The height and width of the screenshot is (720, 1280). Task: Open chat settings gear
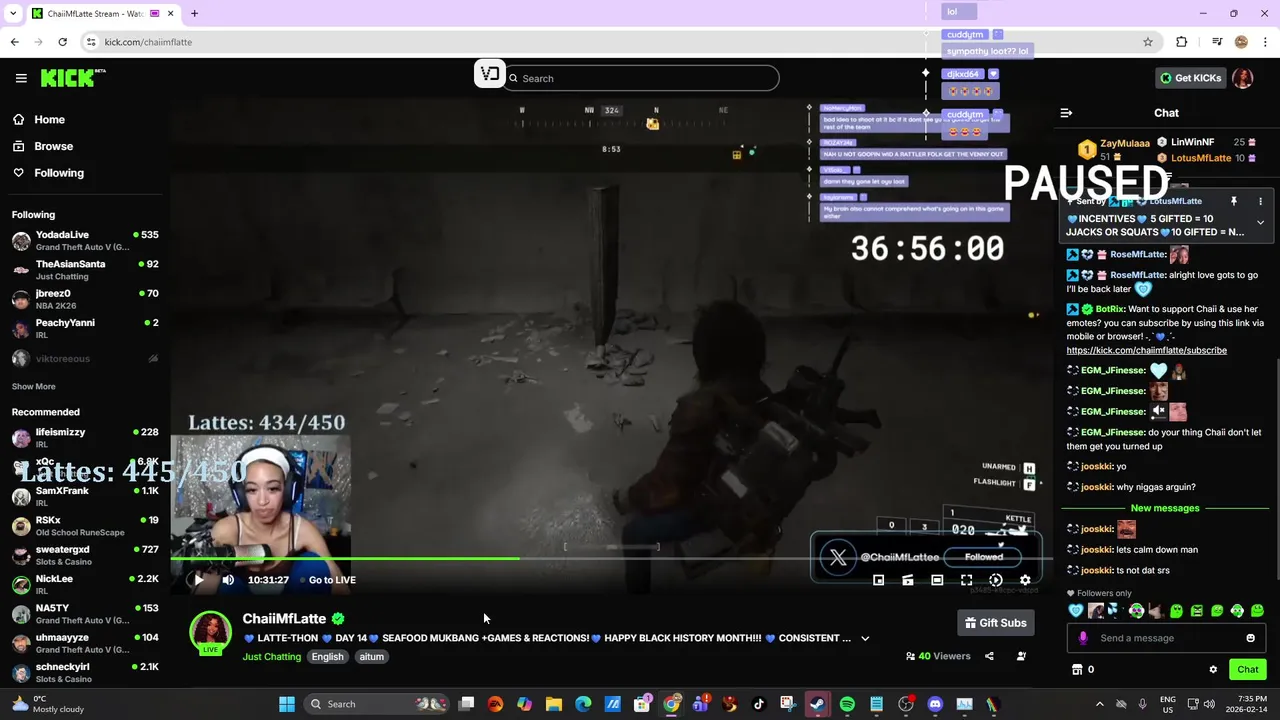click(x=1213, y=670)
